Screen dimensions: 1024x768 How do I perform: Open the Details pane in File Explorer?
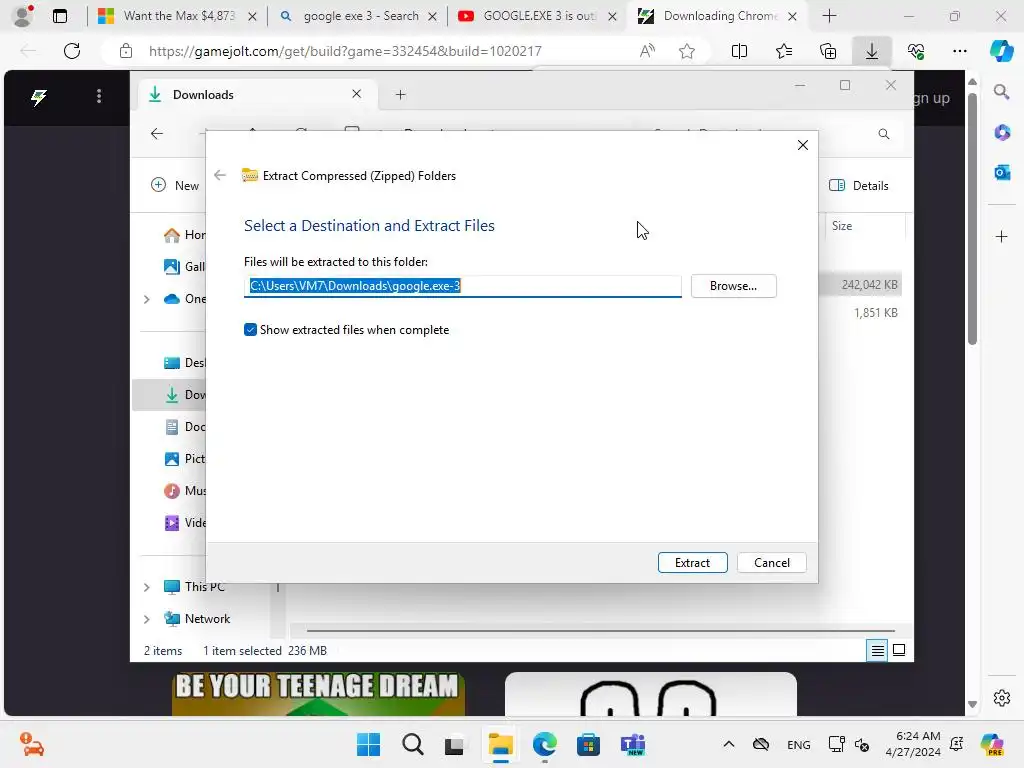click(859, 185)
